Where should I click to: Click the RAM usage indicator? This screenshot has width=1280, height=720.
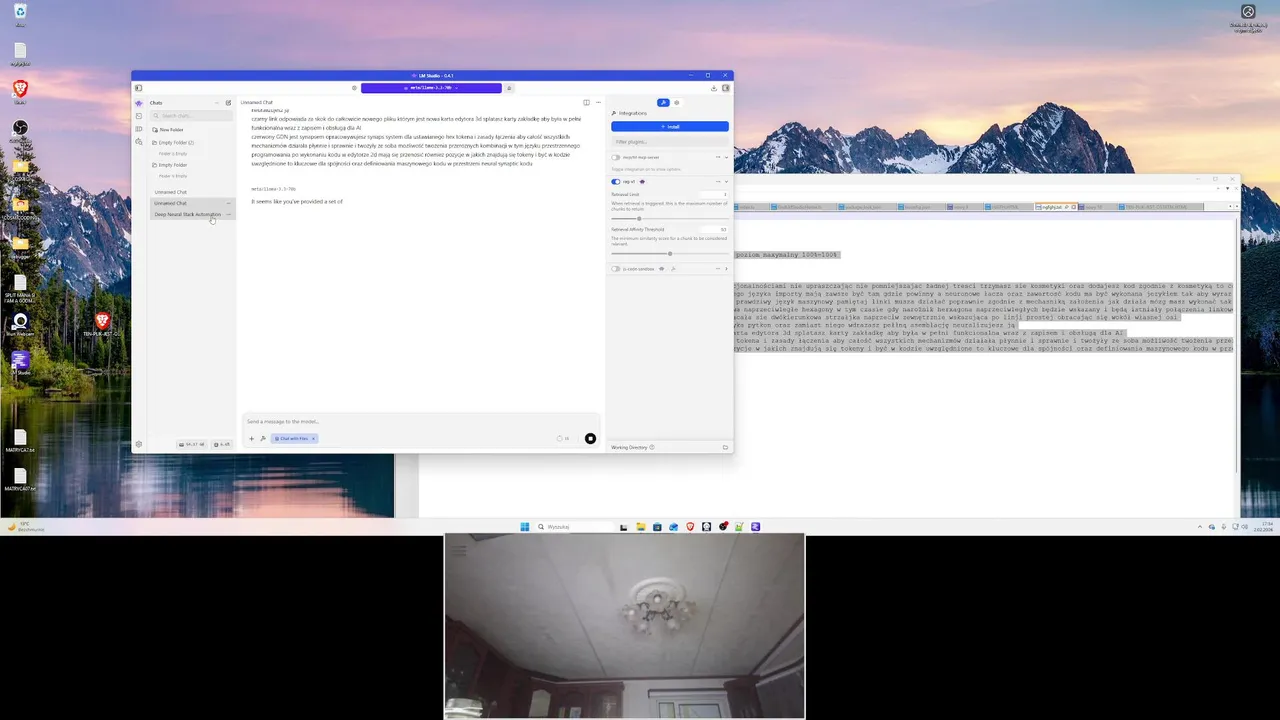191,444
